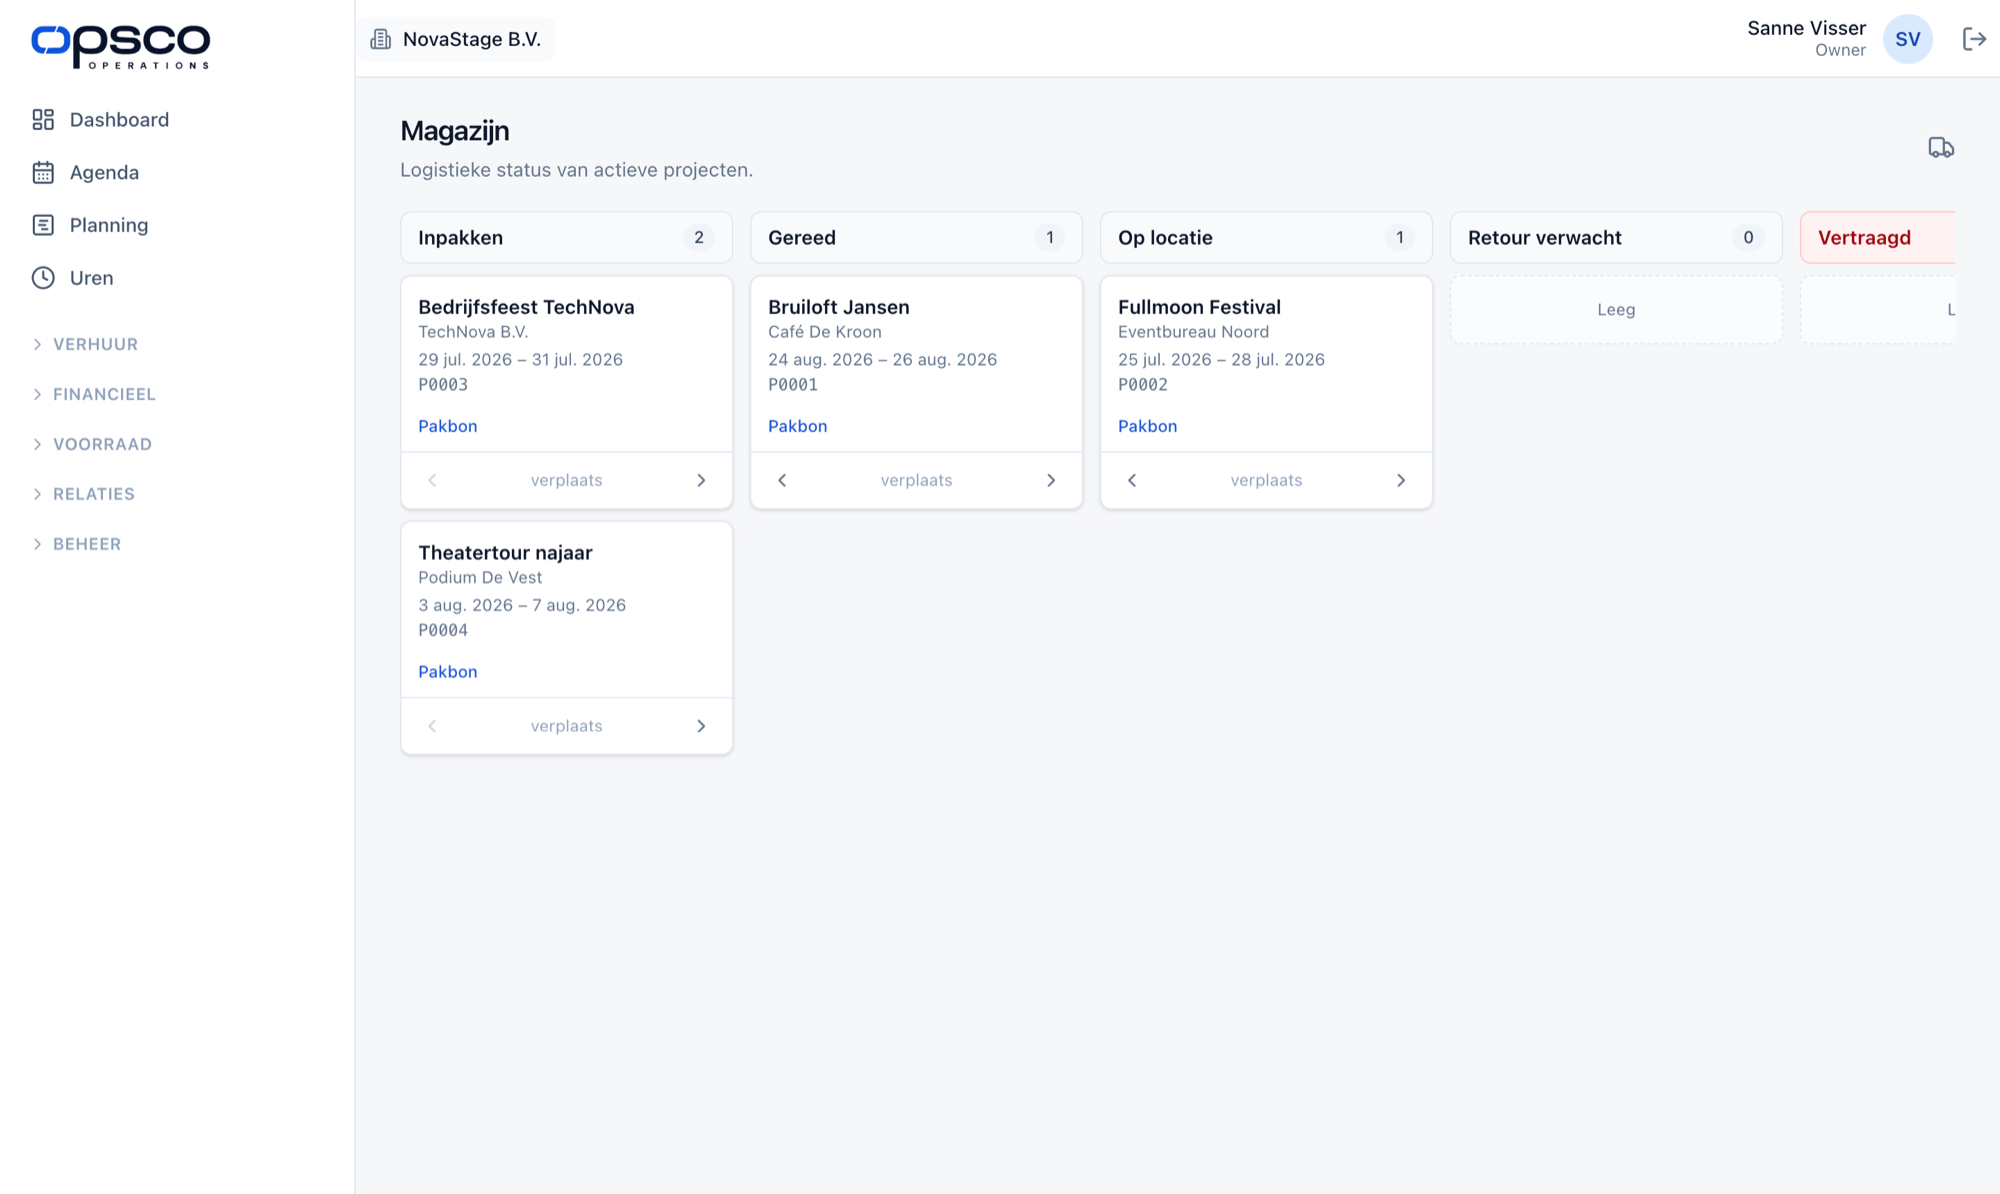Viewport: 2000px width, 1194px height.
Task: Click the Dashboard grid icon
Action: tap(43, 120)
